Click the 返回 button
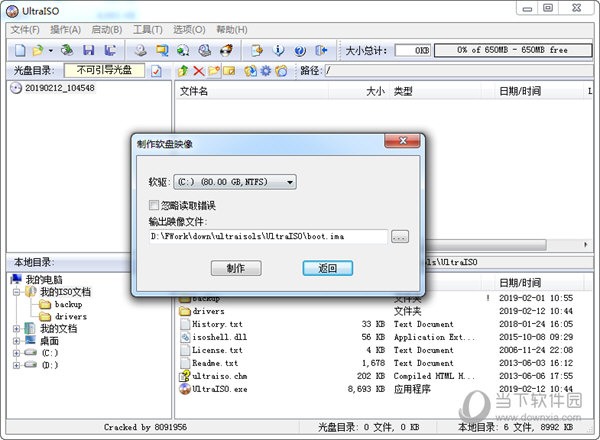 click(x=328, y=268)
